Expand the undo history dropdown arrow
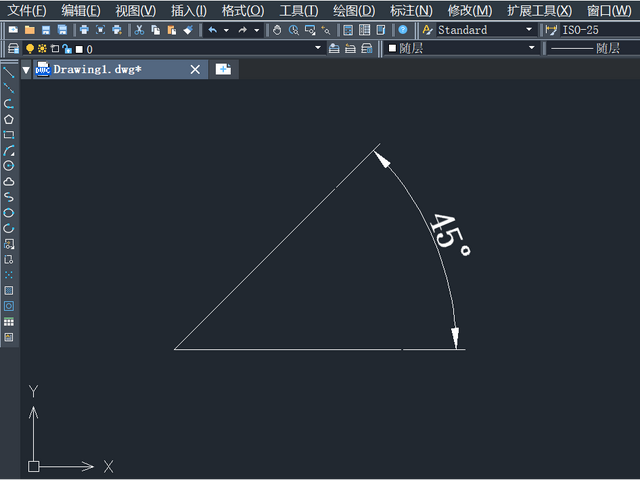The width and height of the screenshot is (640, 480). pos(226,30)
